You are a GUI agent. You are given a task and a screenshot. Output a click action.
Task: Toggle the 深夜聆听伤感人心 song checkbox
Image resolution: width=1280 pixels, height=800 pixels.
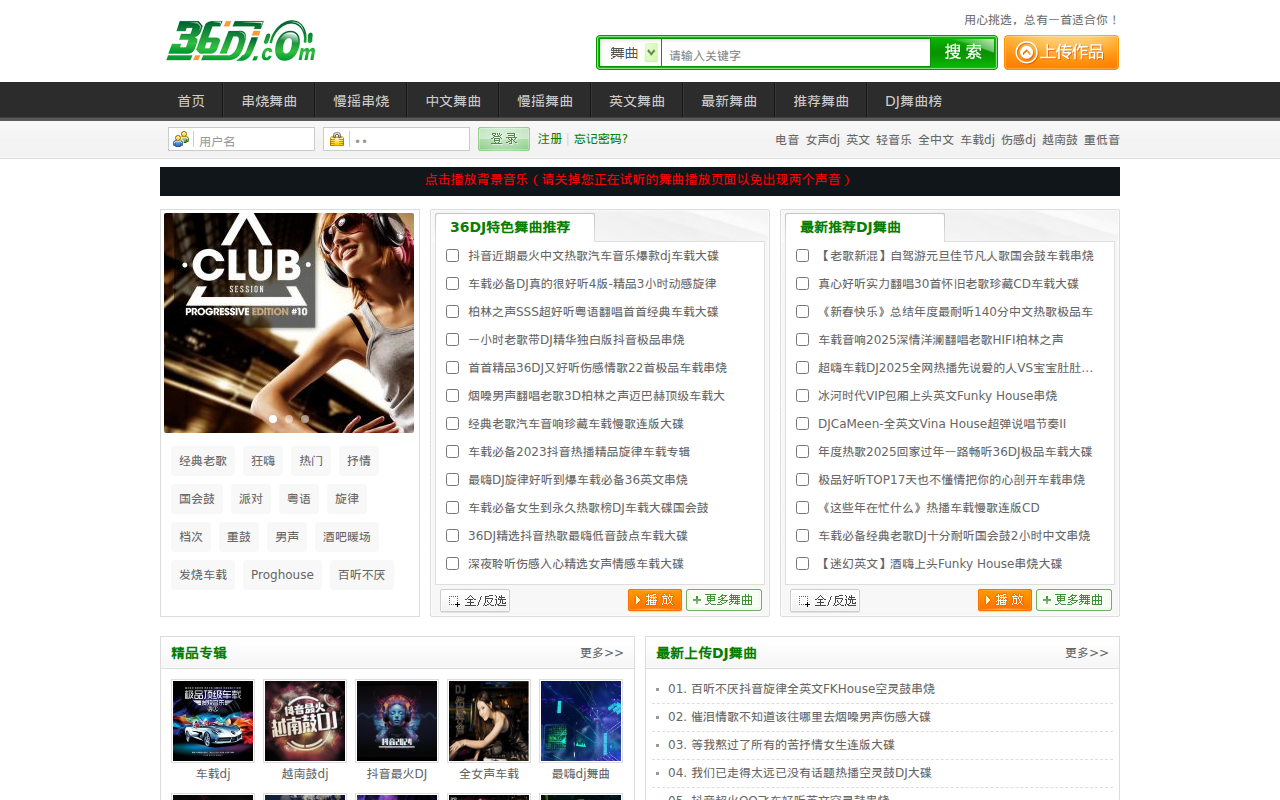pyautogui.click(x=452, y=563)
